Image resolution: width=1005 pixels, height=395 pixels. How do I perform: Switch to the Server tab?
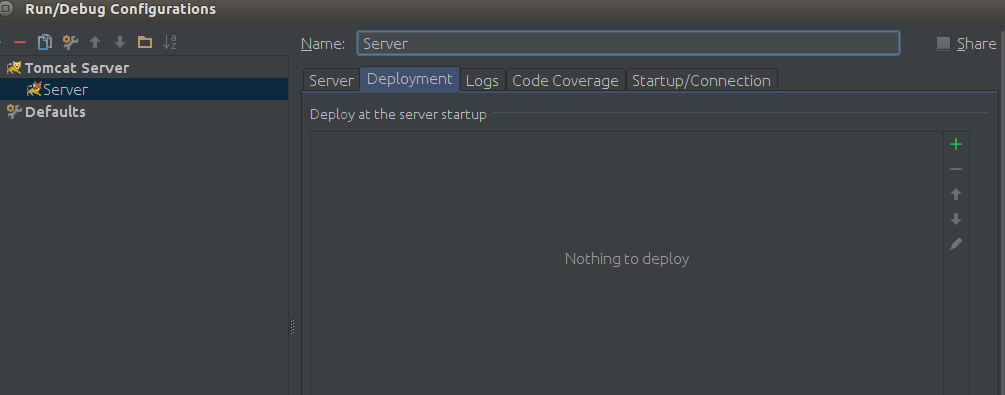331,80
